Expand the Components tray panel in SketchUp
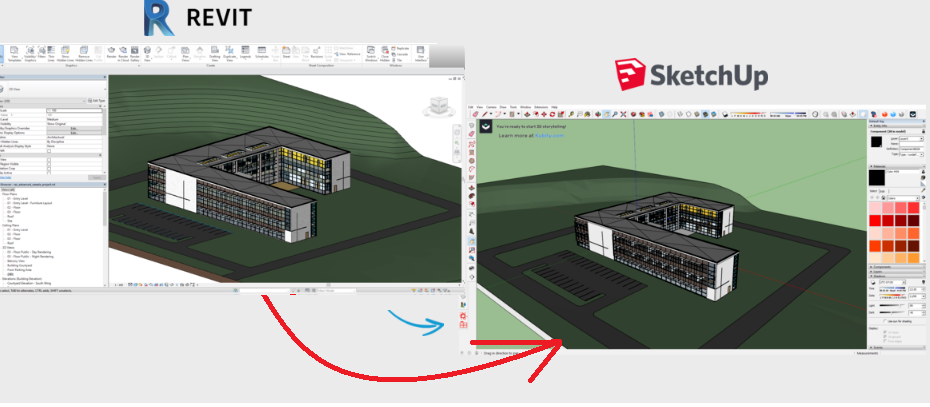930x407 pixels. [x=897, y=267]
